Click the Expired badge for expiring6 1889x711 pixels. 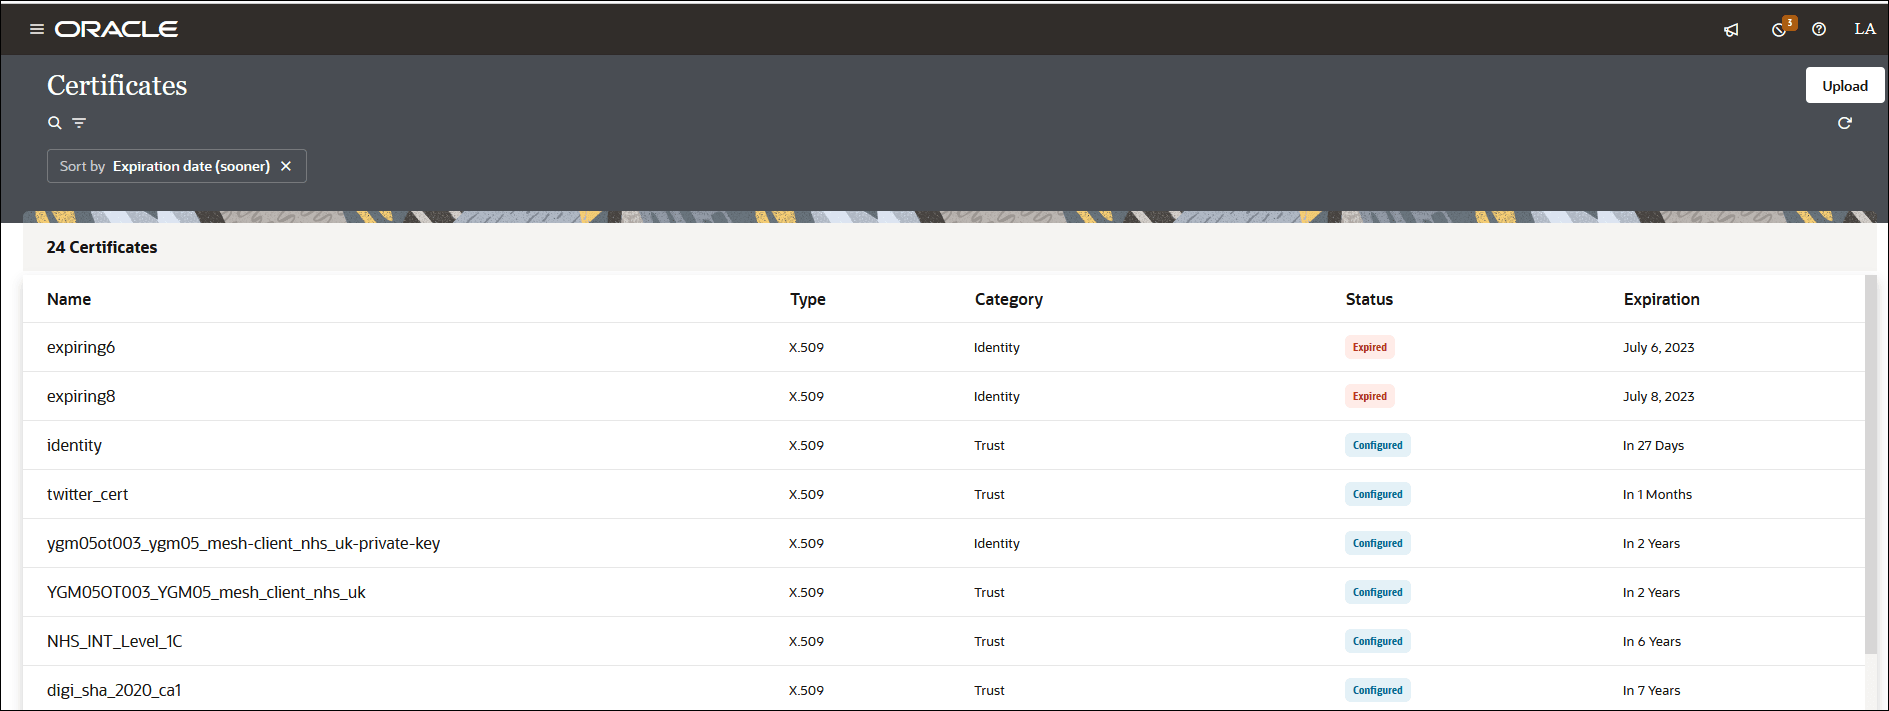coord(1369,347)
